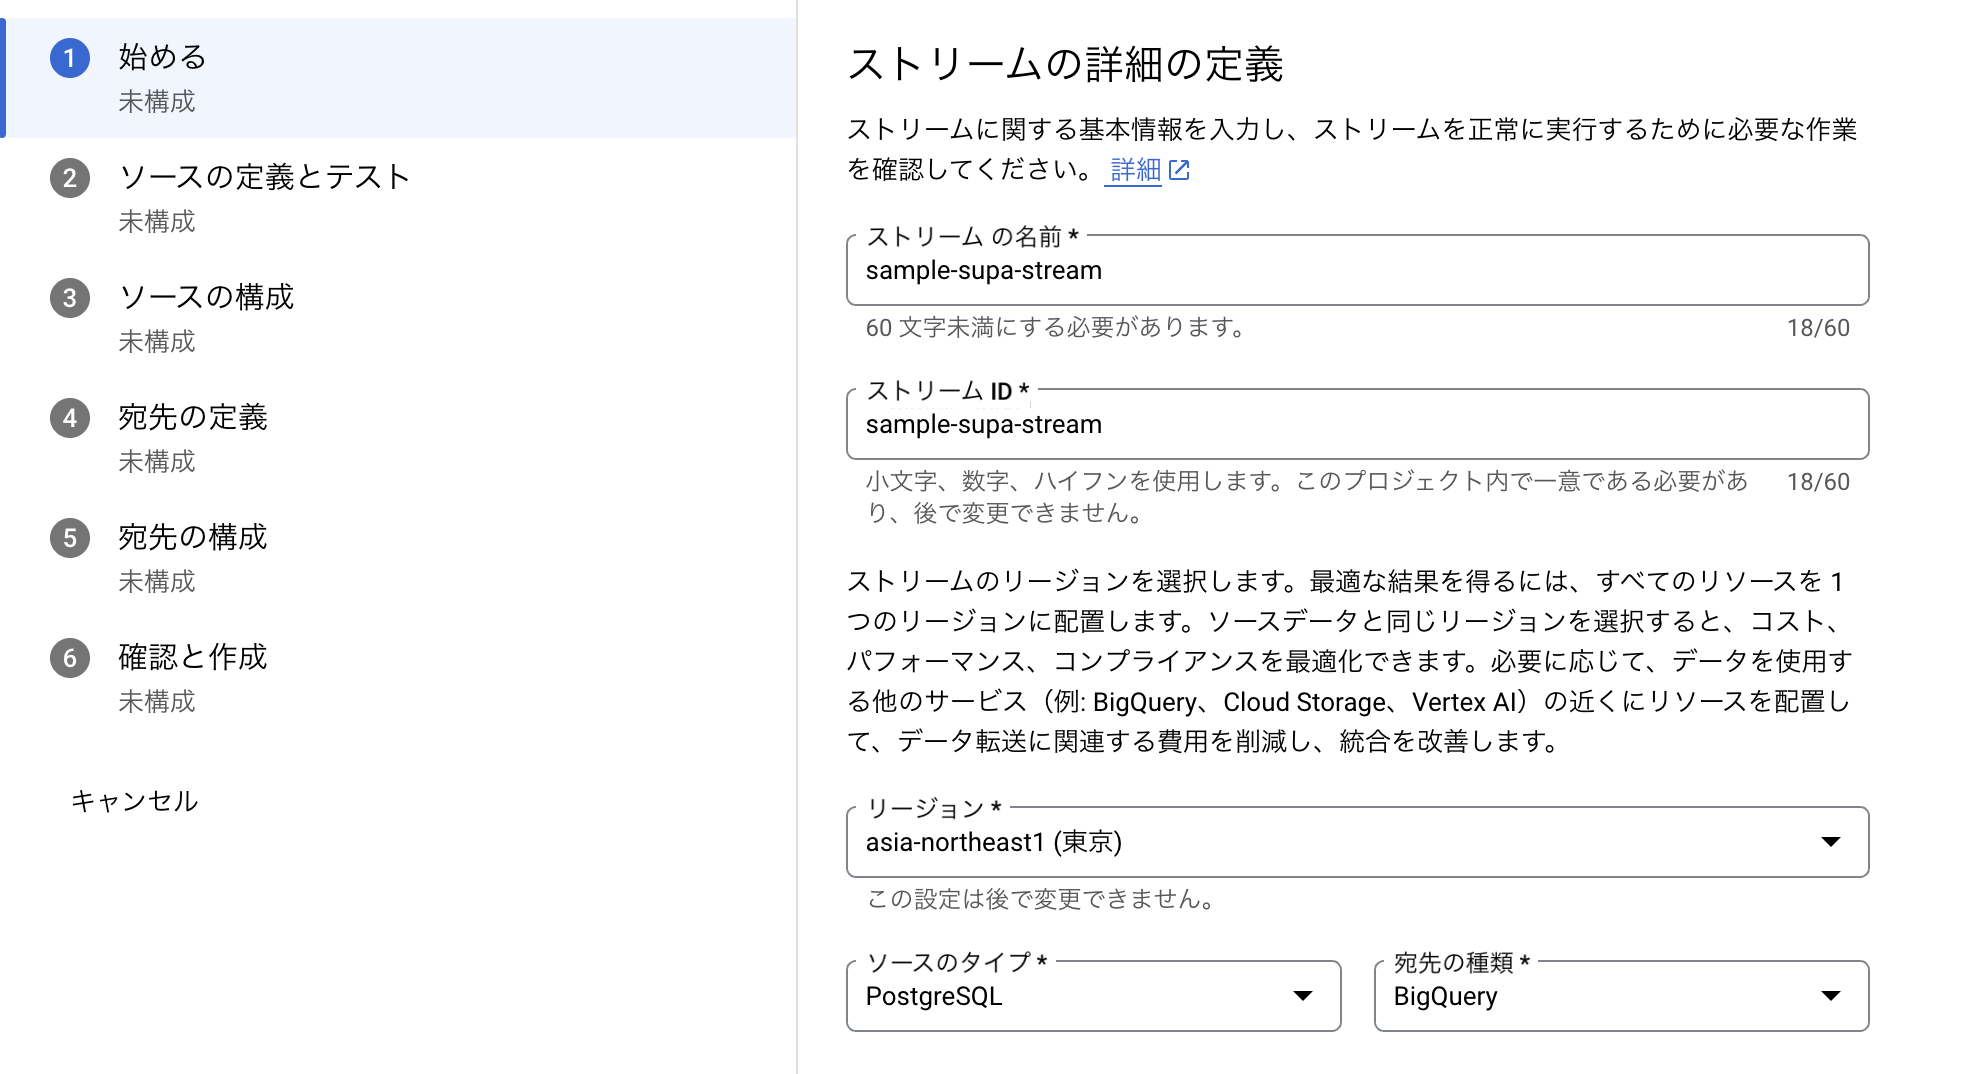This screenshot has height=1074, width=1968.
Task: Open the 詳細 help link
Action: click(1135, 170)
